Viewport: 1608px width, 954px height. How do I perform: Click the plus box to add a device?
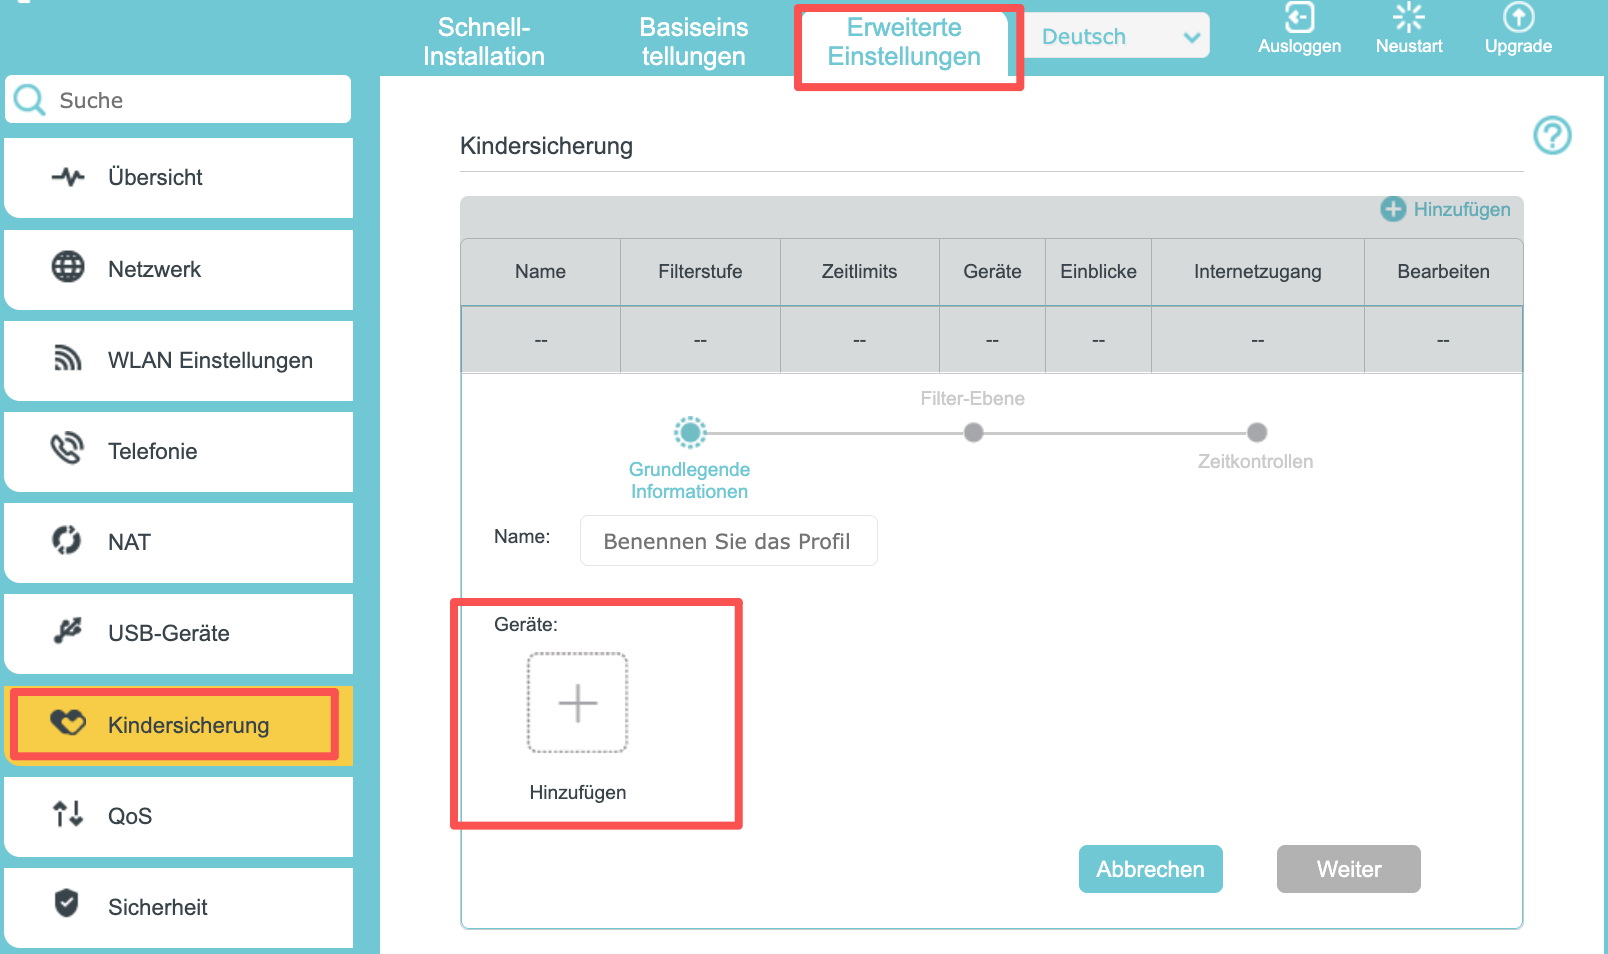click(x=578, y=702)
